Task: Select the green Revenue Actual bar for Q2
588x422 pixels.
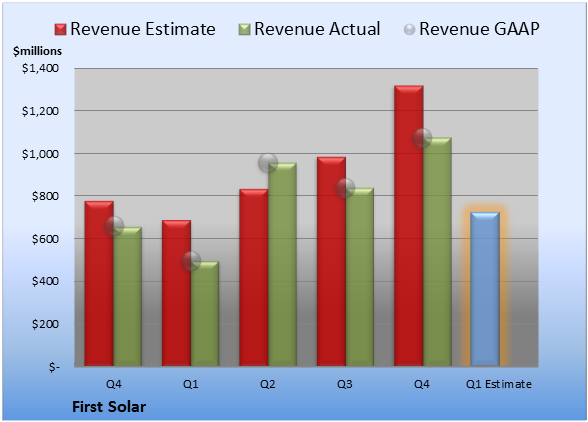Action: tap(282, 264)
